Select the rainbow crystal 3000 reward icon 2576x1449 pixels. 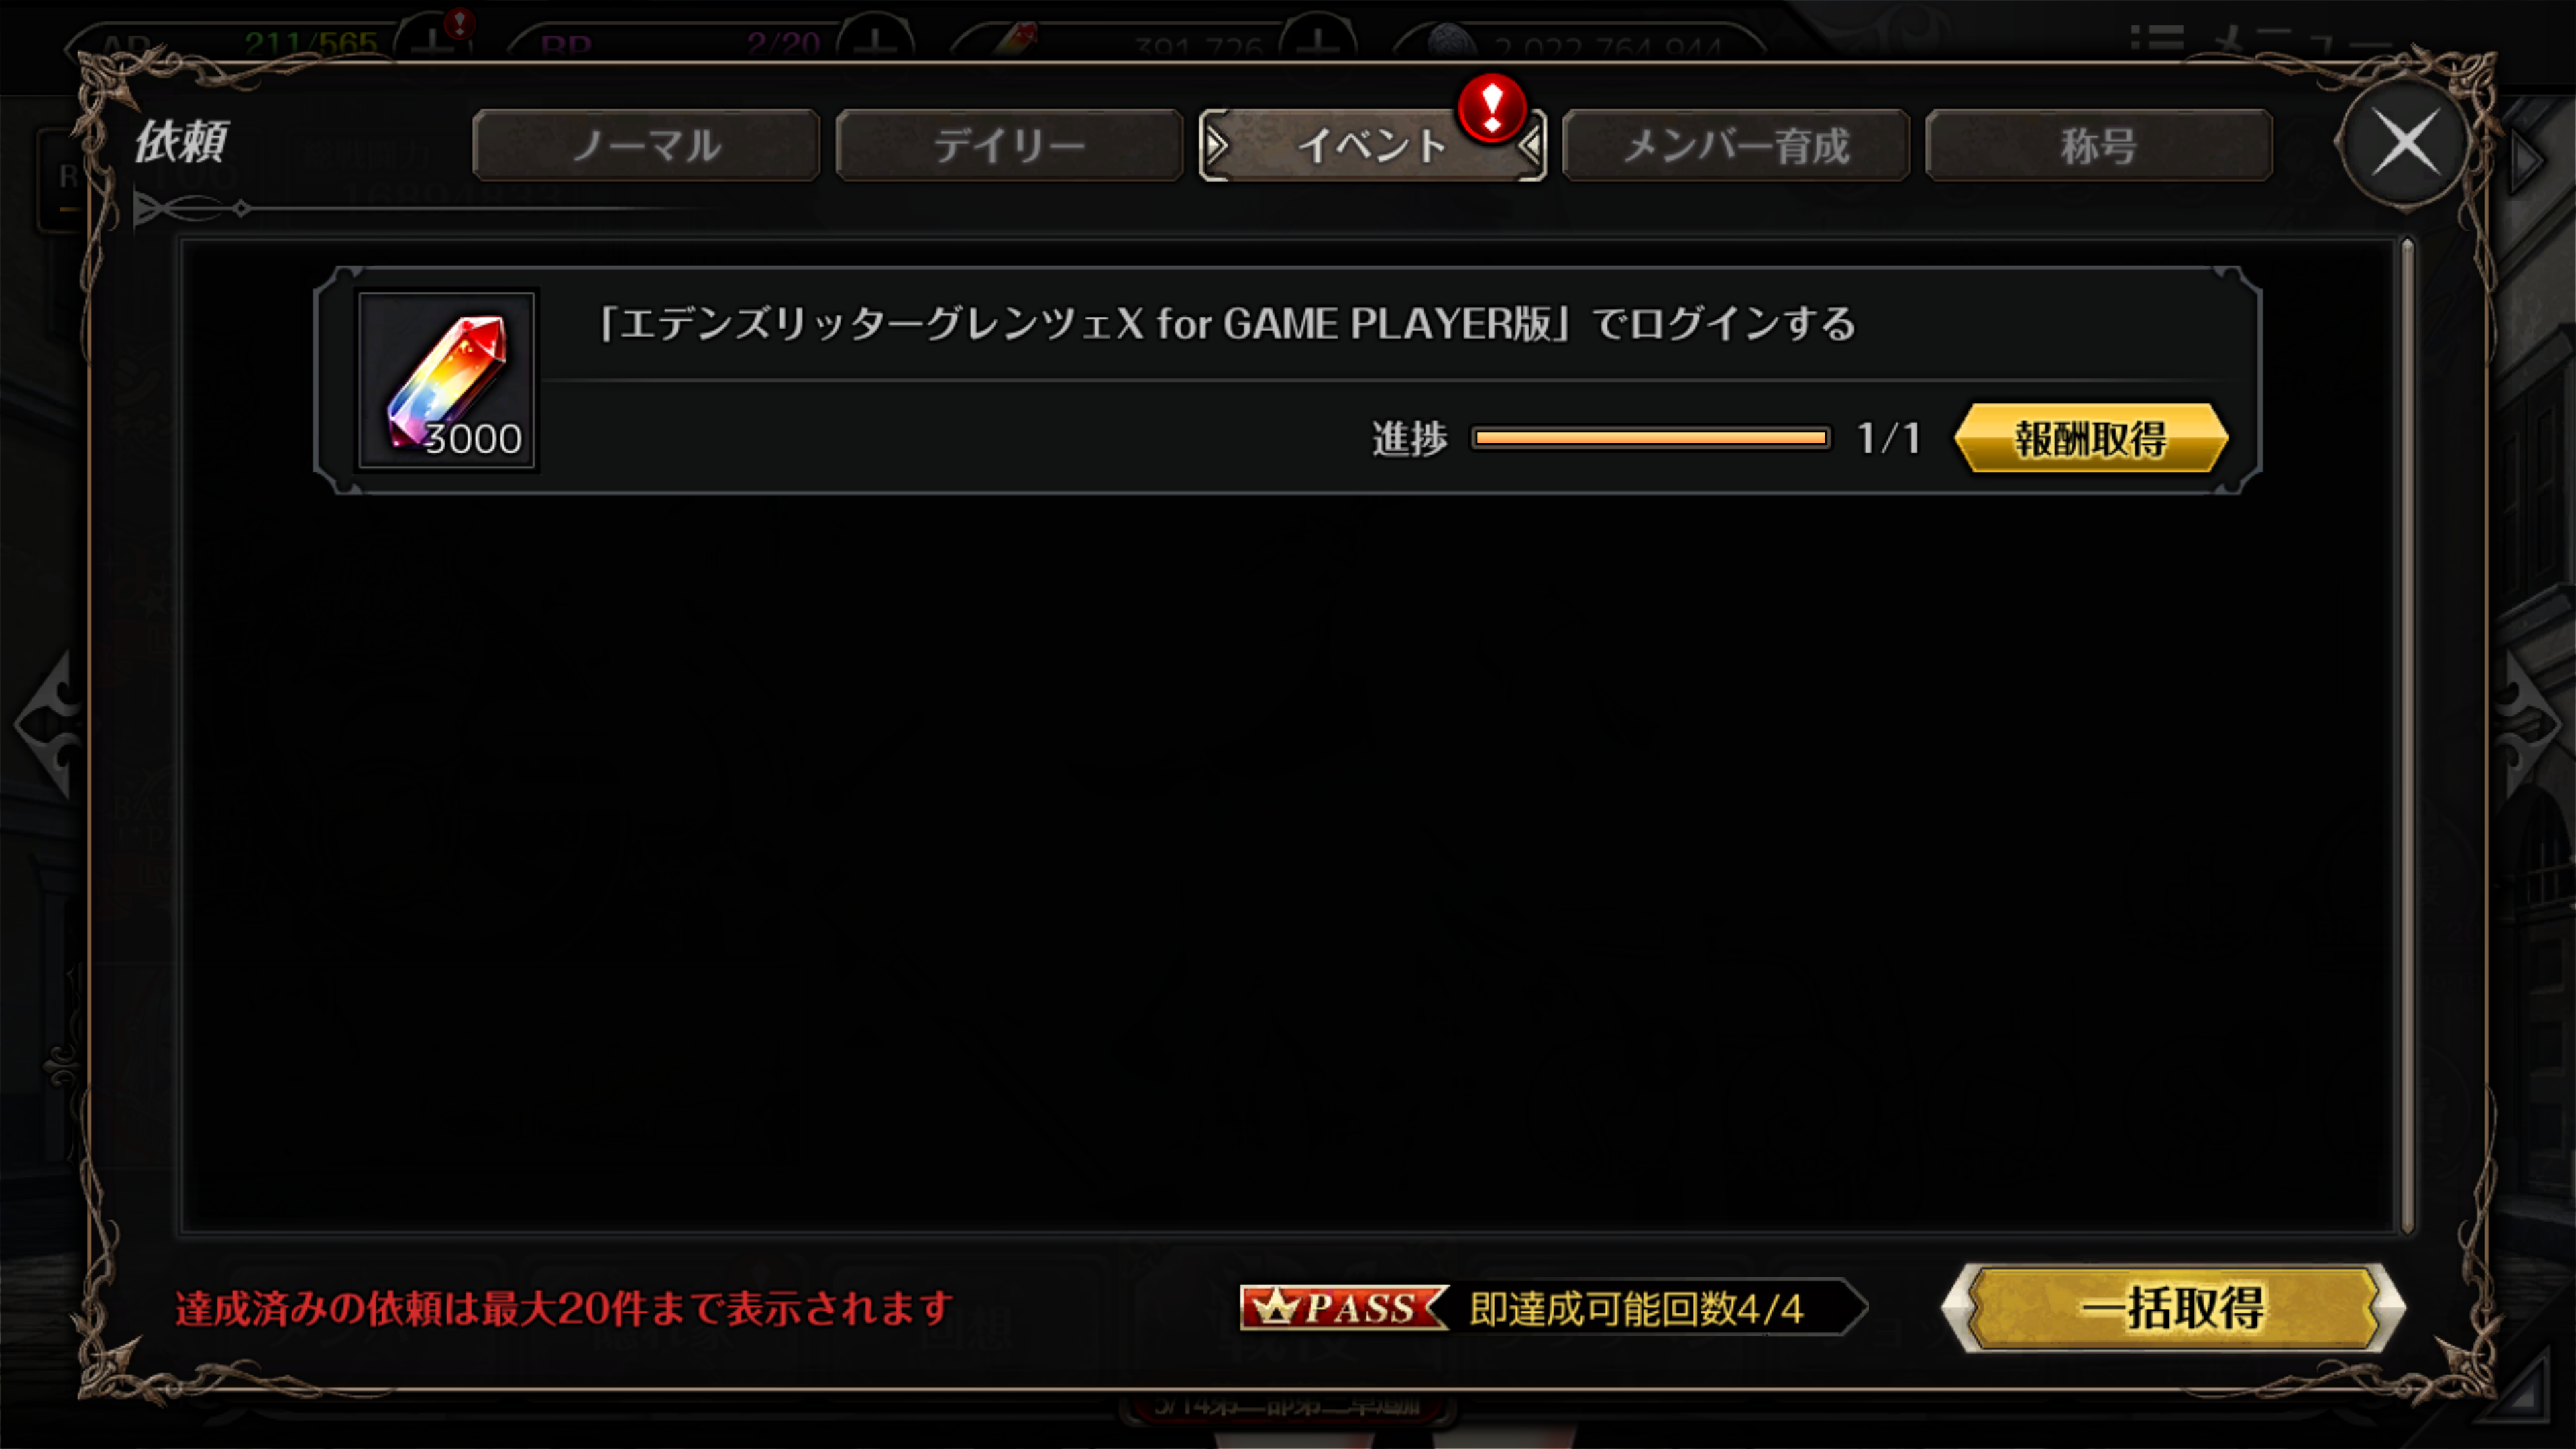point(447,380)
